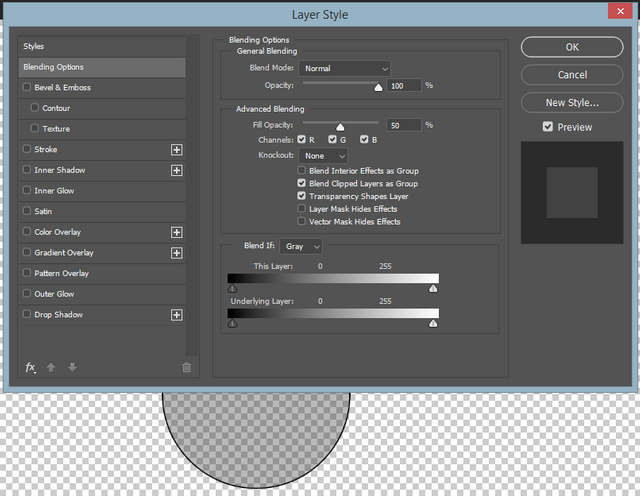Move effect up with arrow icon
This screenshot has width=640, height=496.
coord(51,367)
